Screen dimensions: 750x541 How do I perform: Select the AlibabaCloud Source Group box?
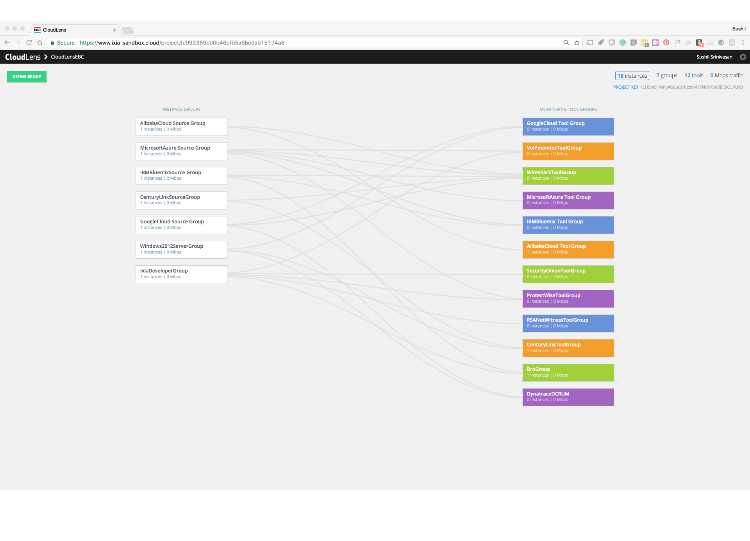[x=181, y=126]
